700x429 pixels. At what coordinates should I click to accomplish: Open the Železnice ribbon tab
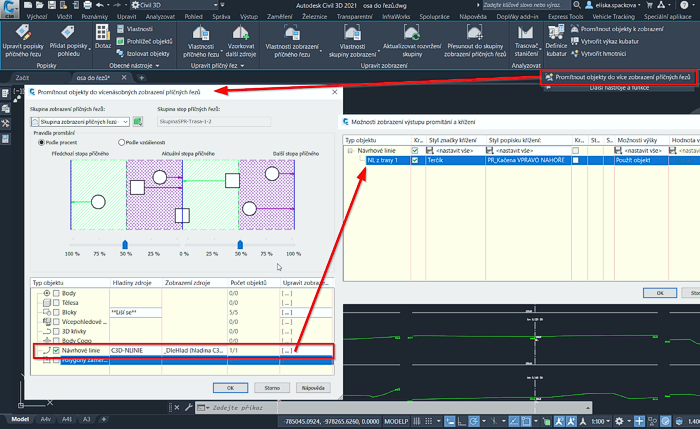pyautogui.click(x=314, y=17)
